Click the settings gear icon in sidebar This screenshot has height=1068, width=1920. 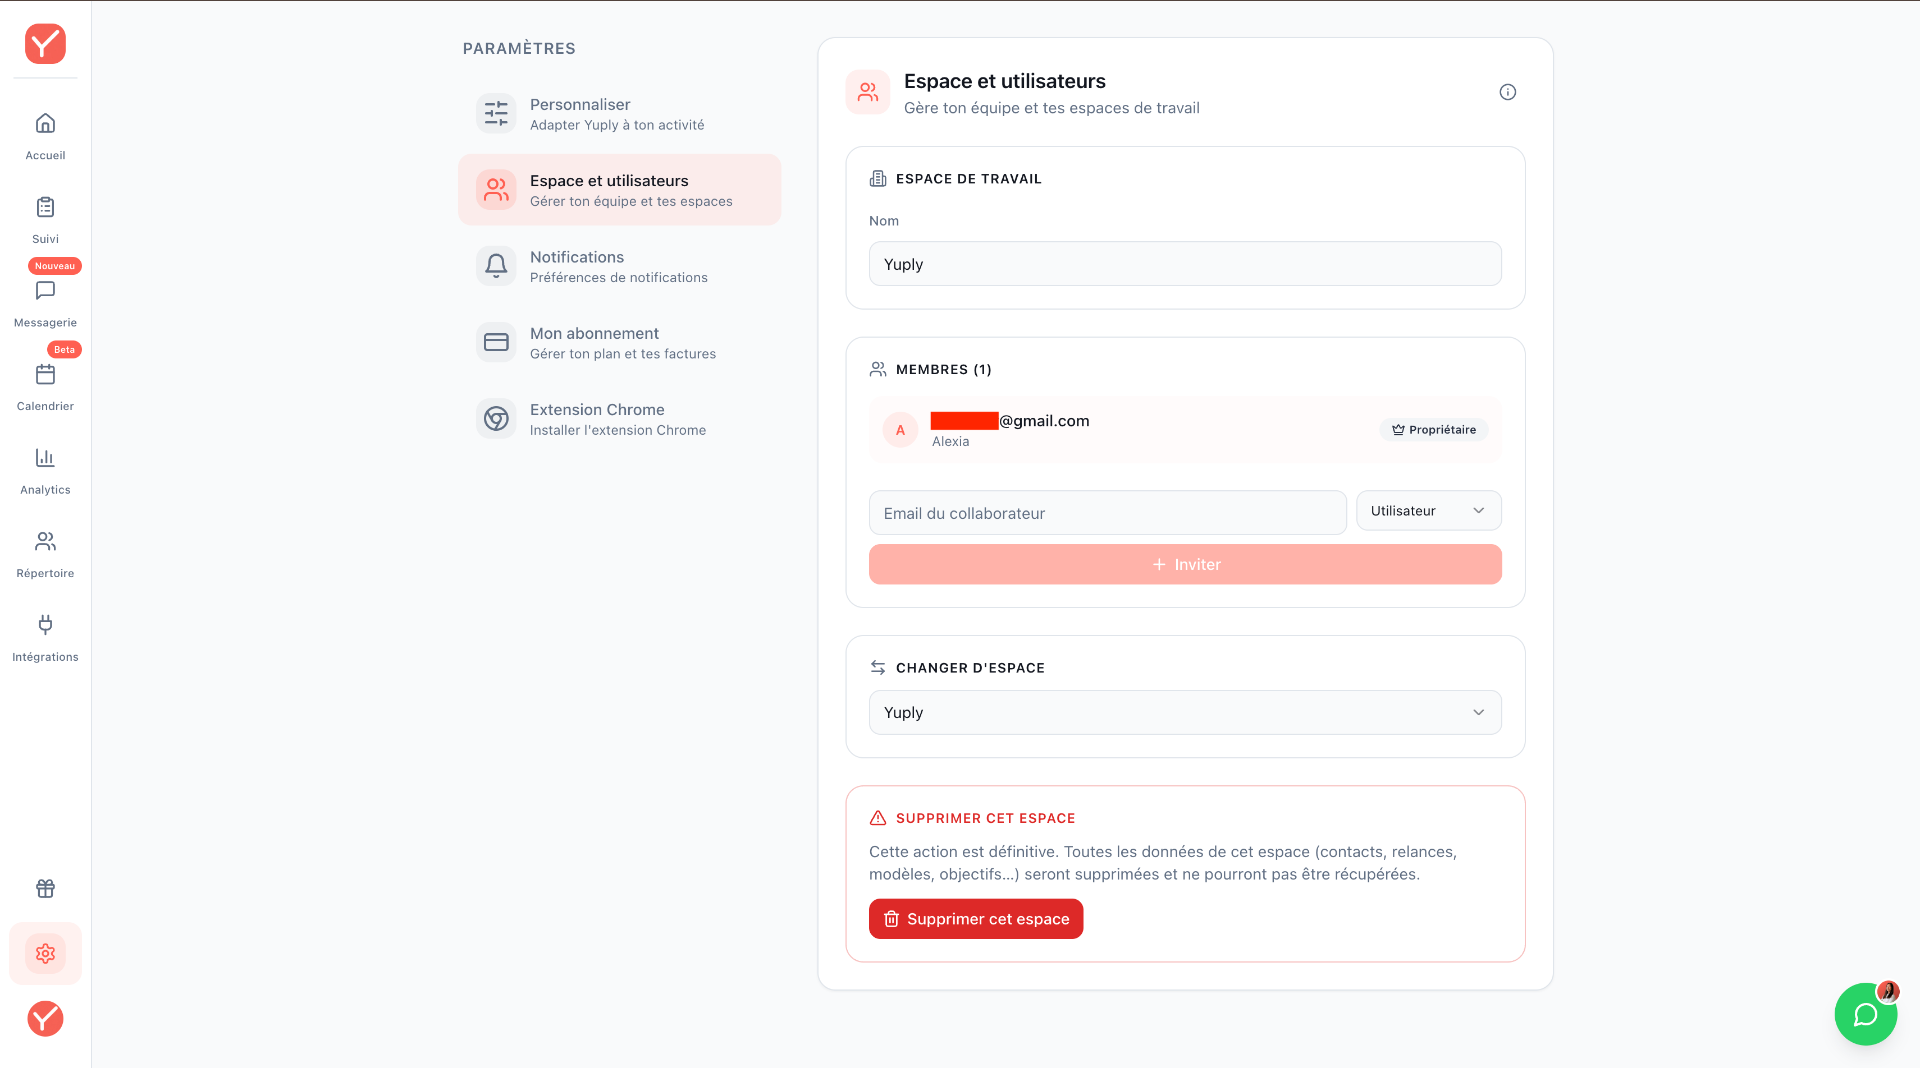[x=45, y=953]
